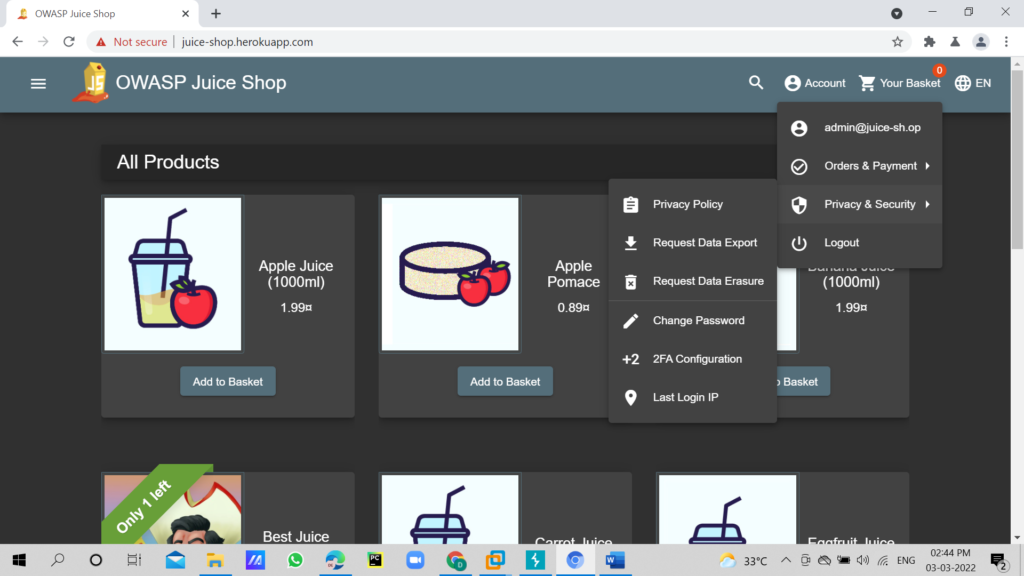Open the search magnifier icon
The image size is (1024, 576).
point(756,83)
